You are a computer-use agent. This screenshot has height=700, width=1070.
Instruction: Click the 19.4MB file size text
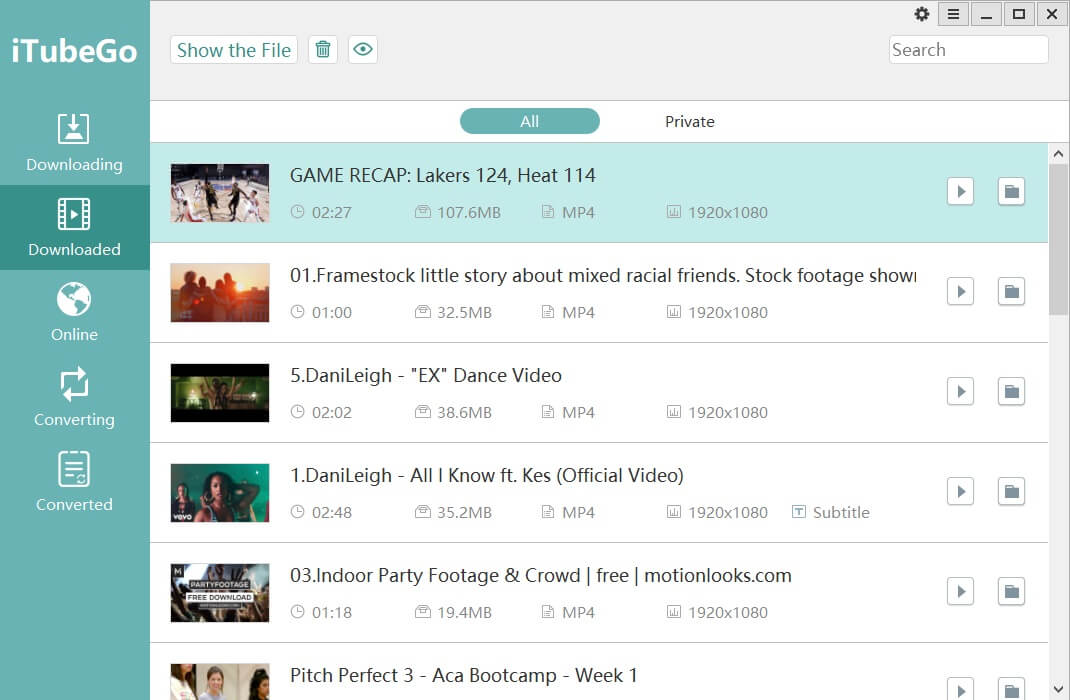464,613
